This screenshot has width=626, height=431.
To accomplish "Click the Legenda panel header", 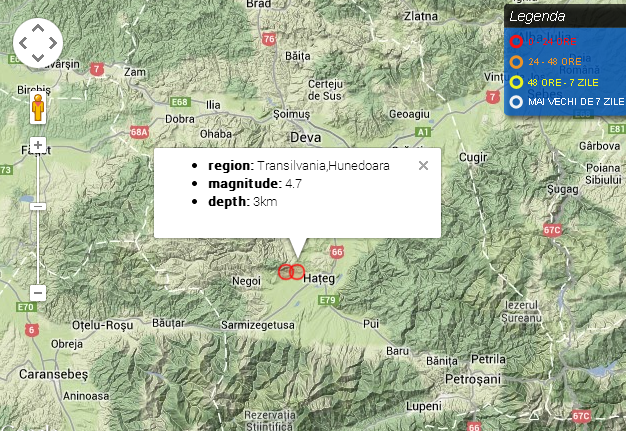I will click(565, 16).
